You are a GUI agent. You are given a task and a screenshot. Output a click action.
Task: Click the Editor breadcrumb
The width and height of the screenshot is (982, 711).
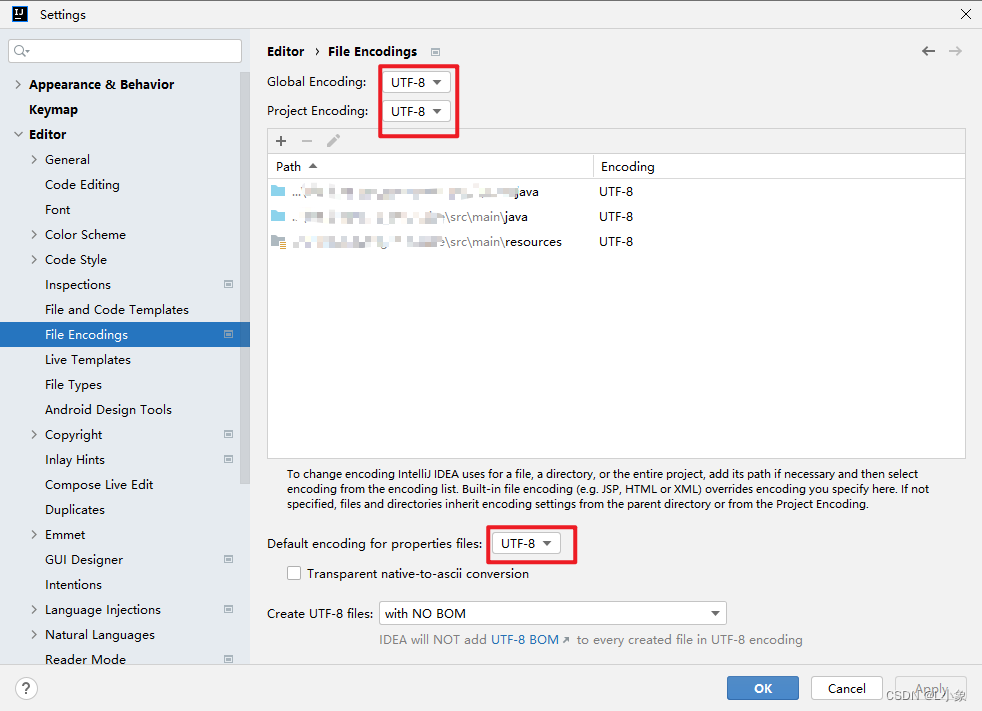[286, 51]
